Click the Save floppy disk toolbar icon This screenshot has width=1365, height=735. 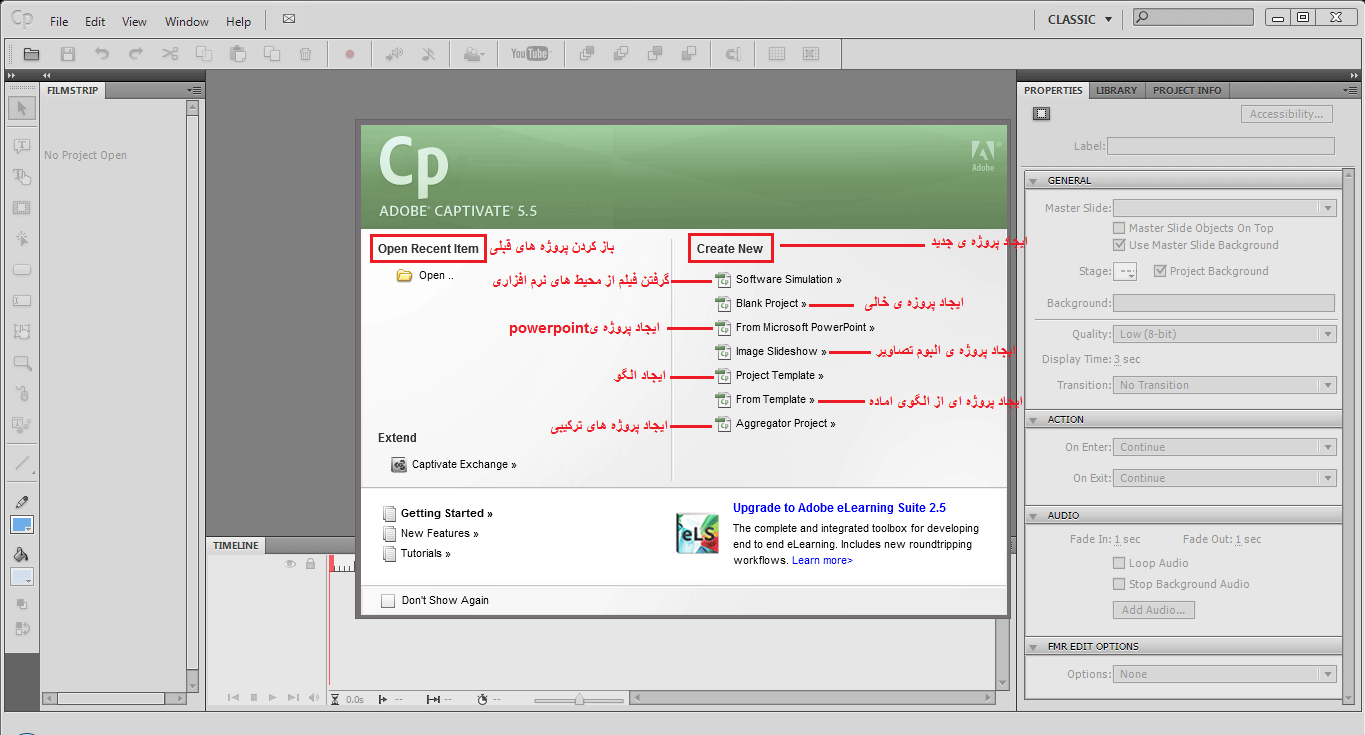pyautogui.click(x=68, y=54)
